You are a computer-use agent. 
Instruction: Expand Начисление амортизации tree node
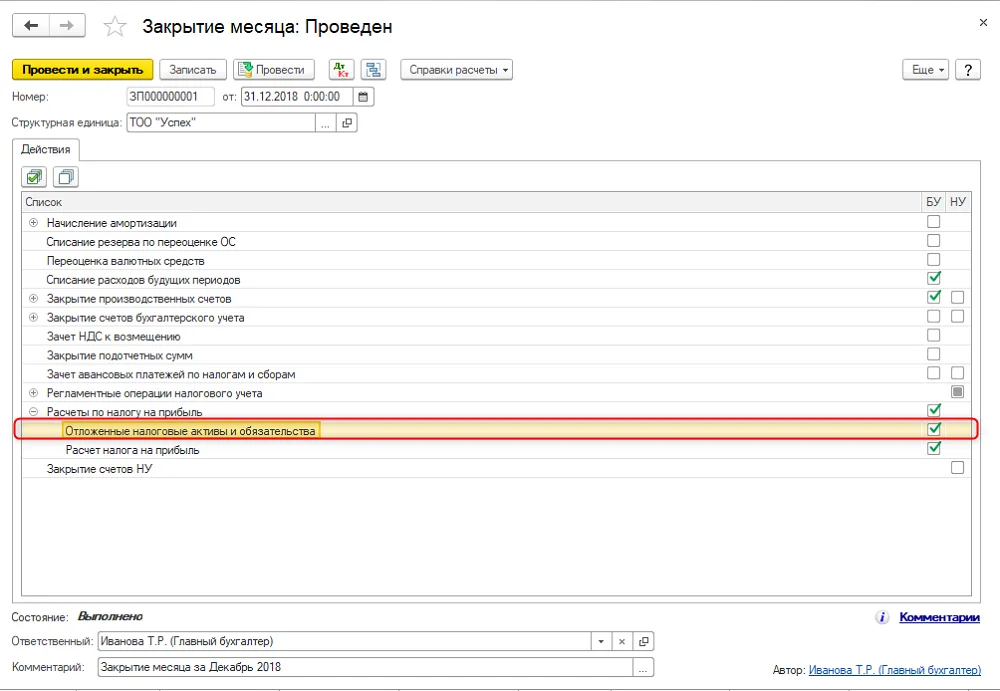click(34, 223)
